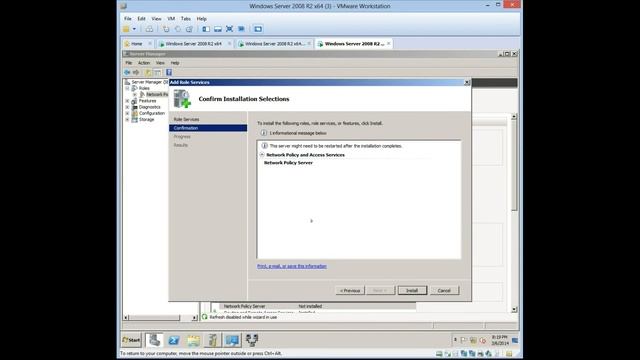The image size is (640, 360).
Task: Open dropdown arrow beside VMware folder icon
Action: [x=134, y=29]
